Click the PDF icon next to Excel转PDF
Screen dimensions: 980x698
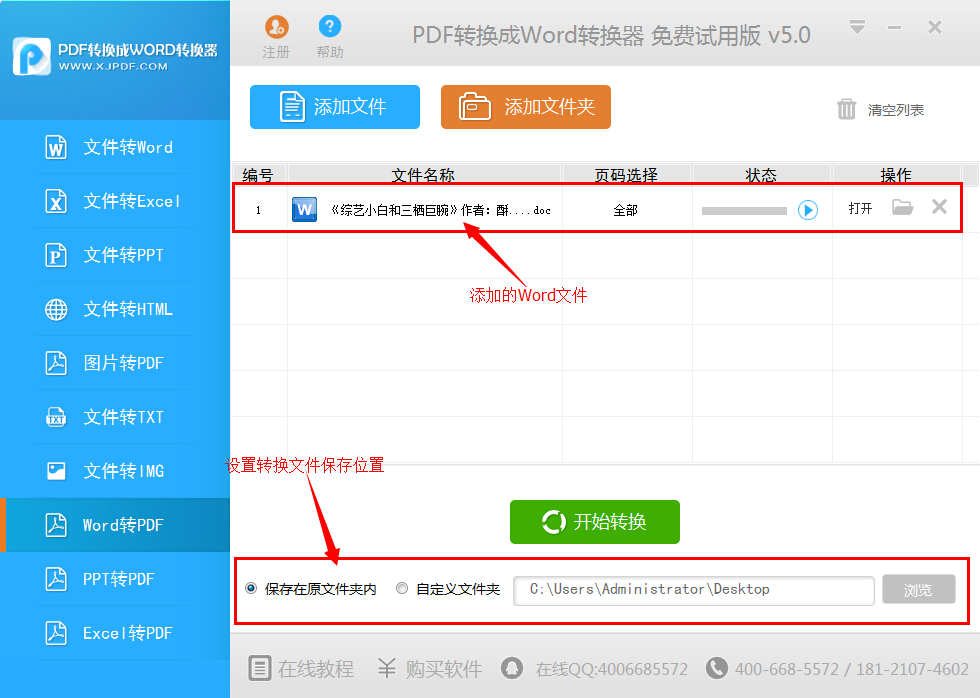coord(56,633)
